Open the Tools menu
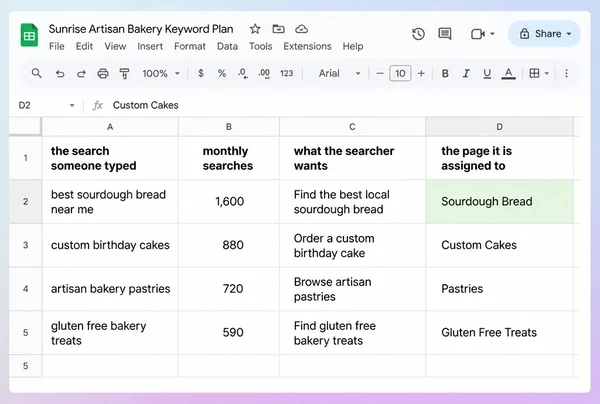 coord(261,46)
